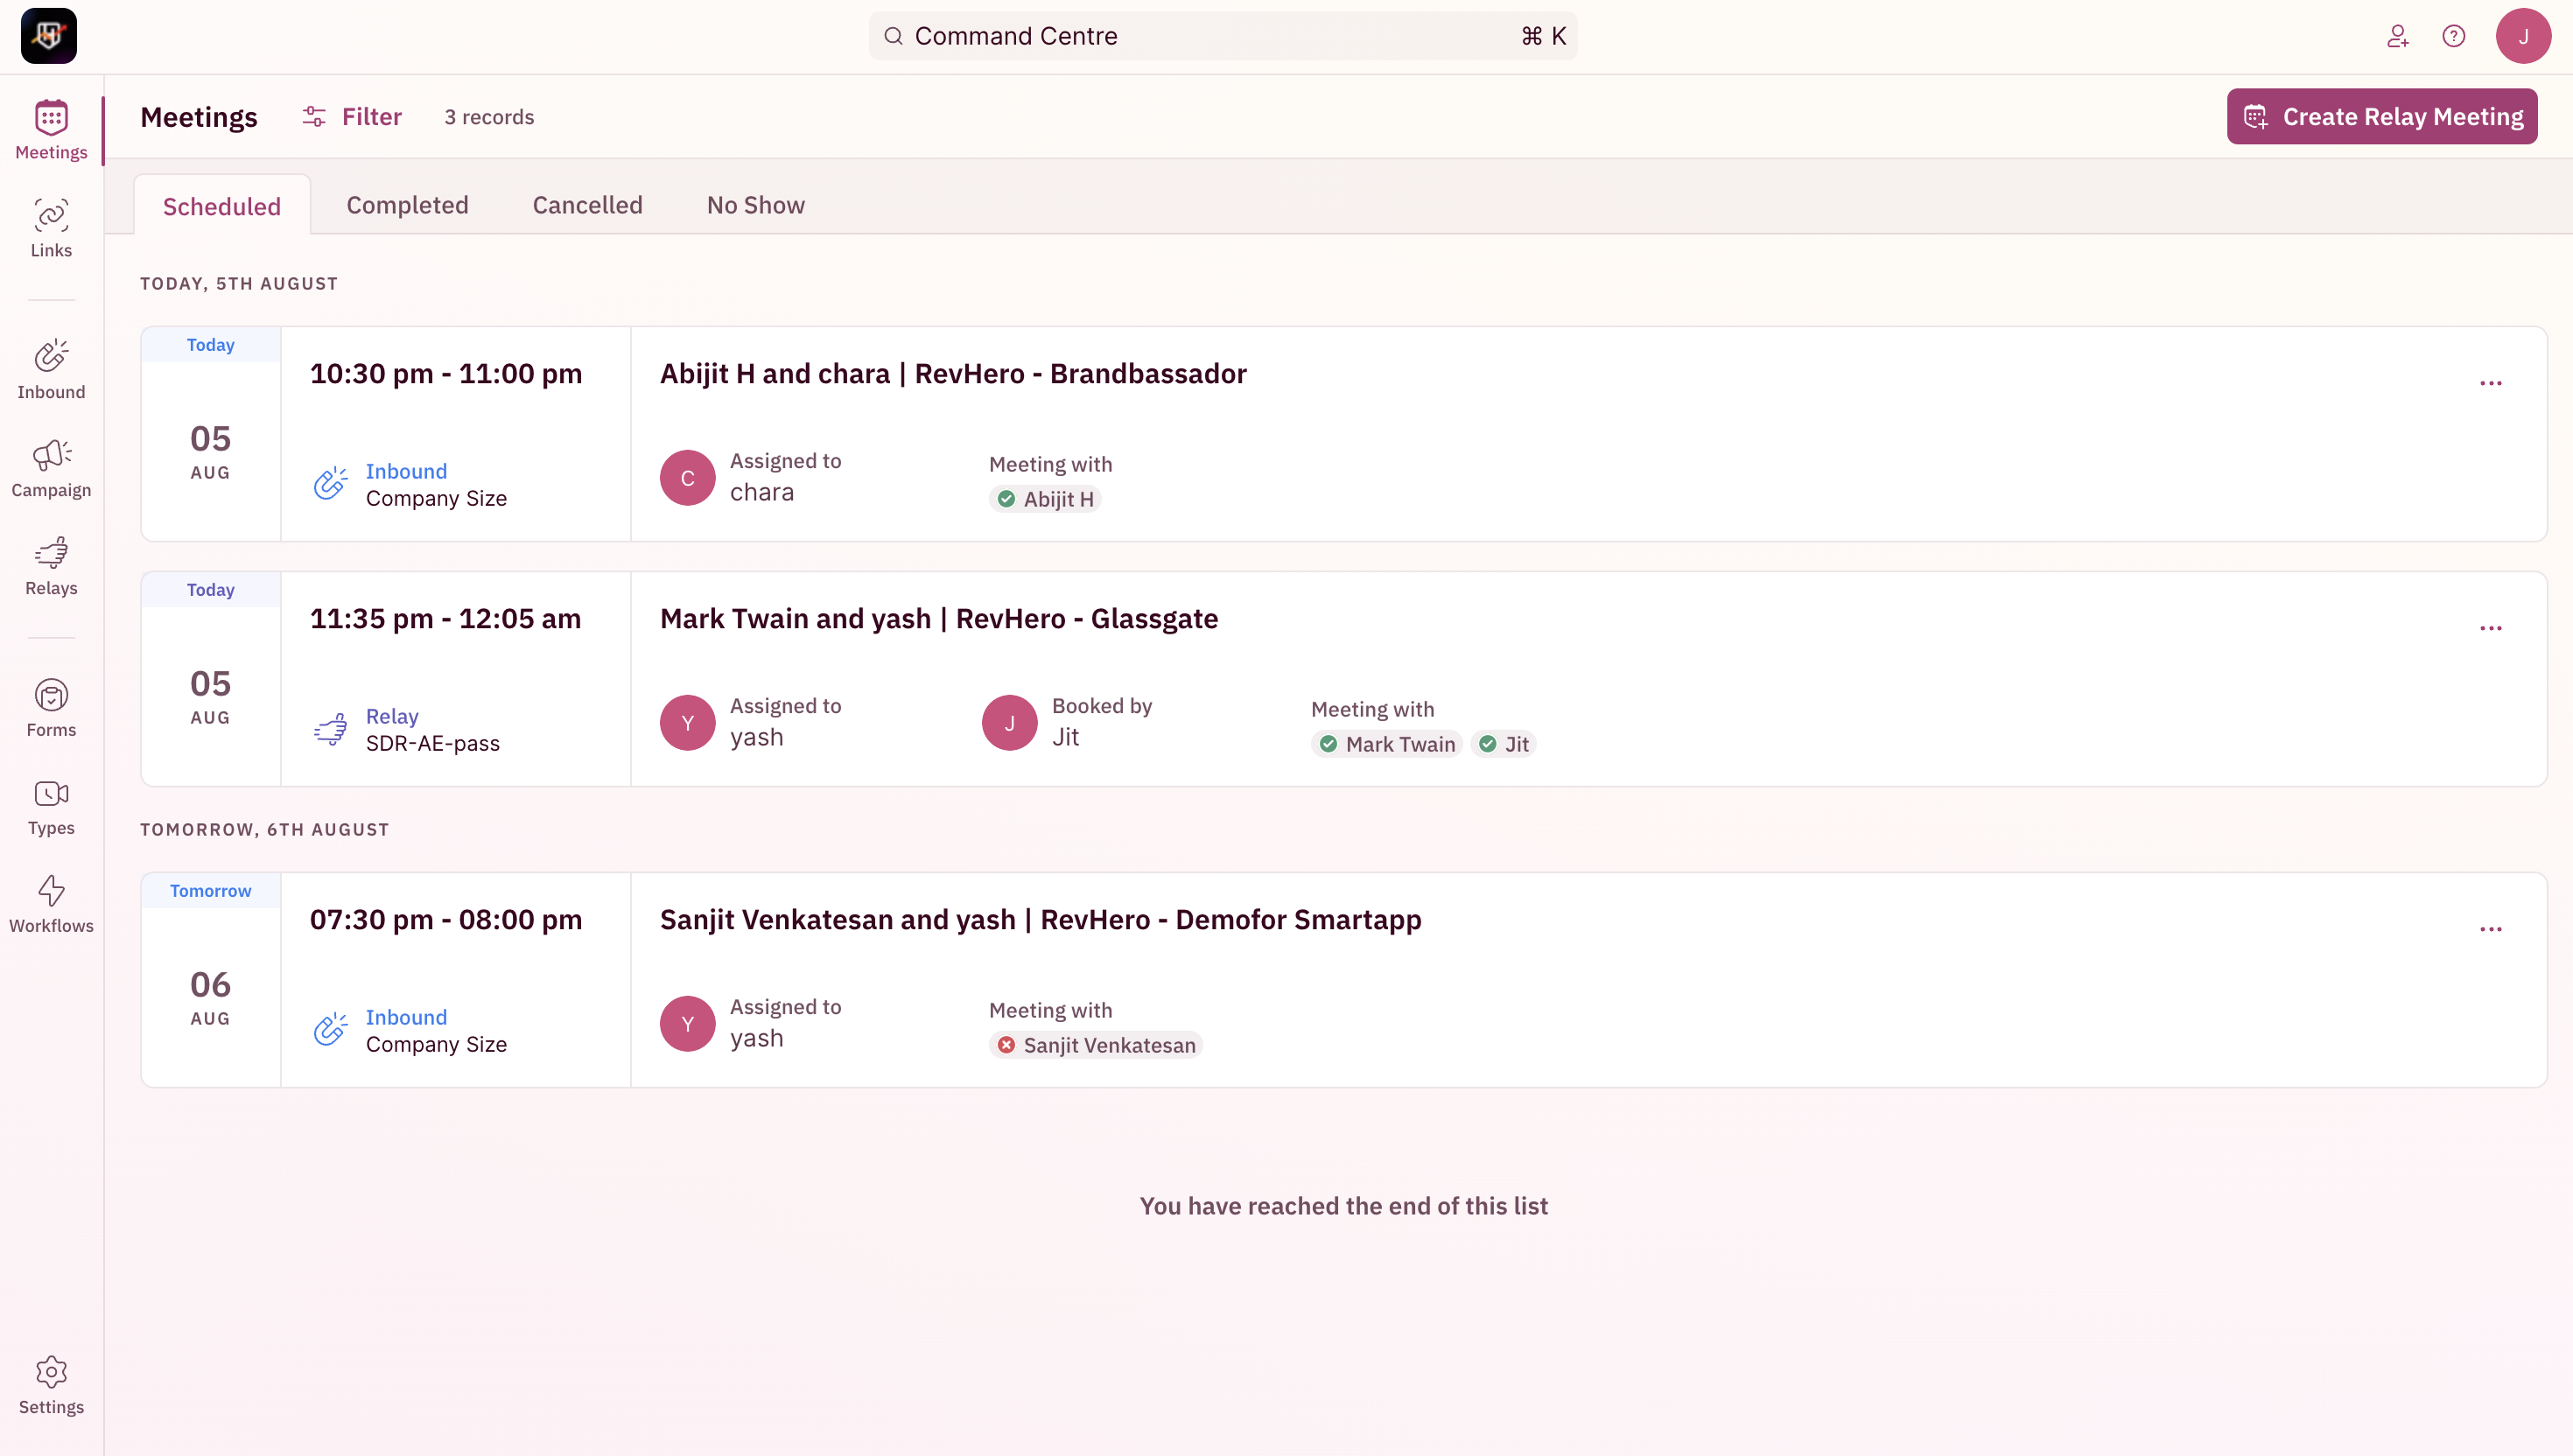Viewport: 2573px width, 1456px height.
Task: Open the Meetings sidebar section
Action: pyautogui.click(x=51, y=130)
